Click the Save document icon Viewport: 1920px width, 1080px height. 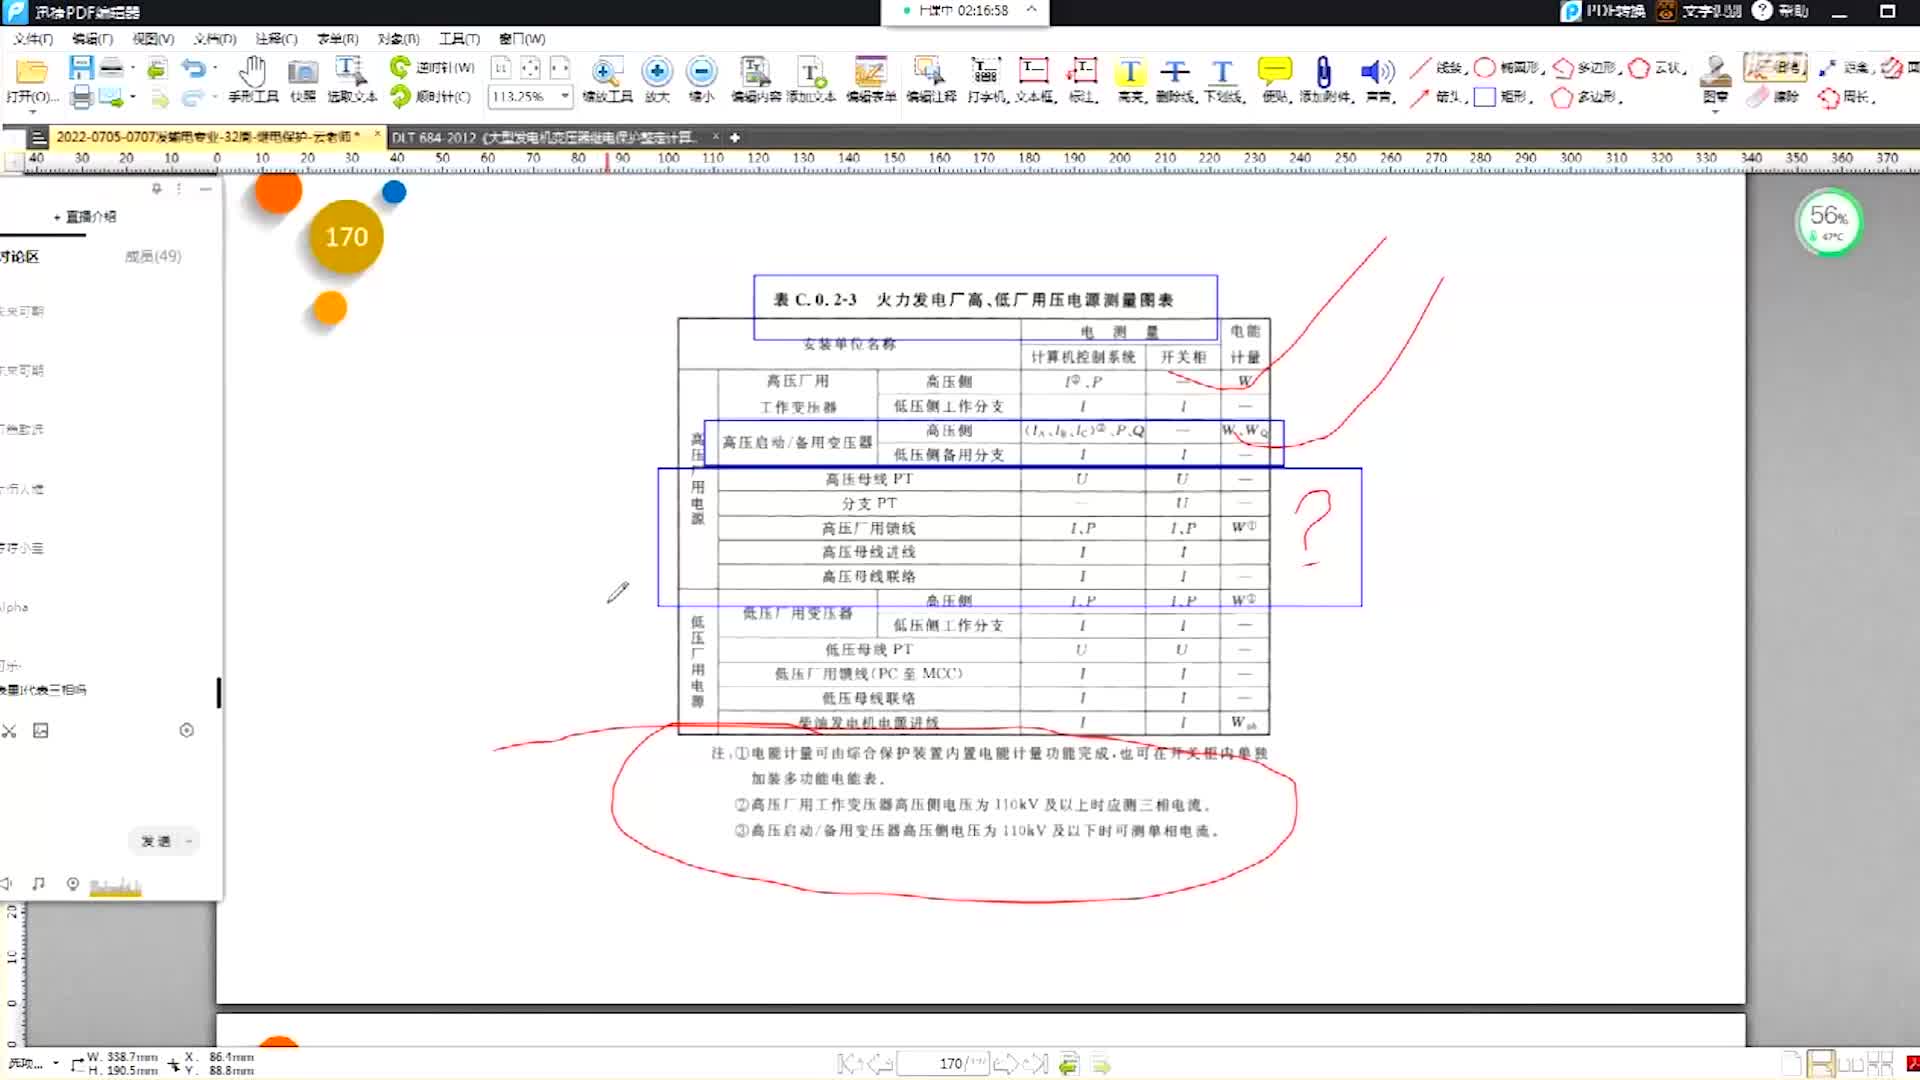pyautogui.click(x=81, y=67)
